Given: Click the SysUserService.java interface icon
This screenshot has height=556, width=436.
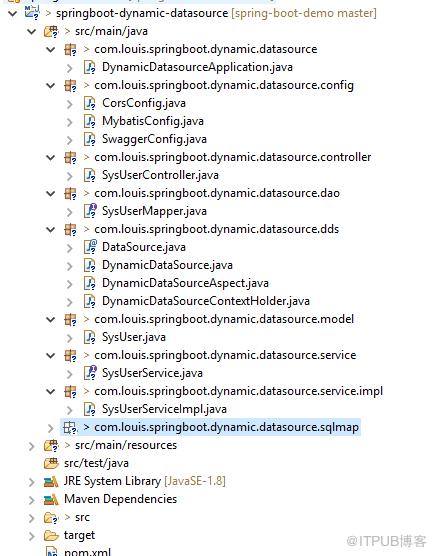Looking at the screenshot, I should tap(90, 373).
